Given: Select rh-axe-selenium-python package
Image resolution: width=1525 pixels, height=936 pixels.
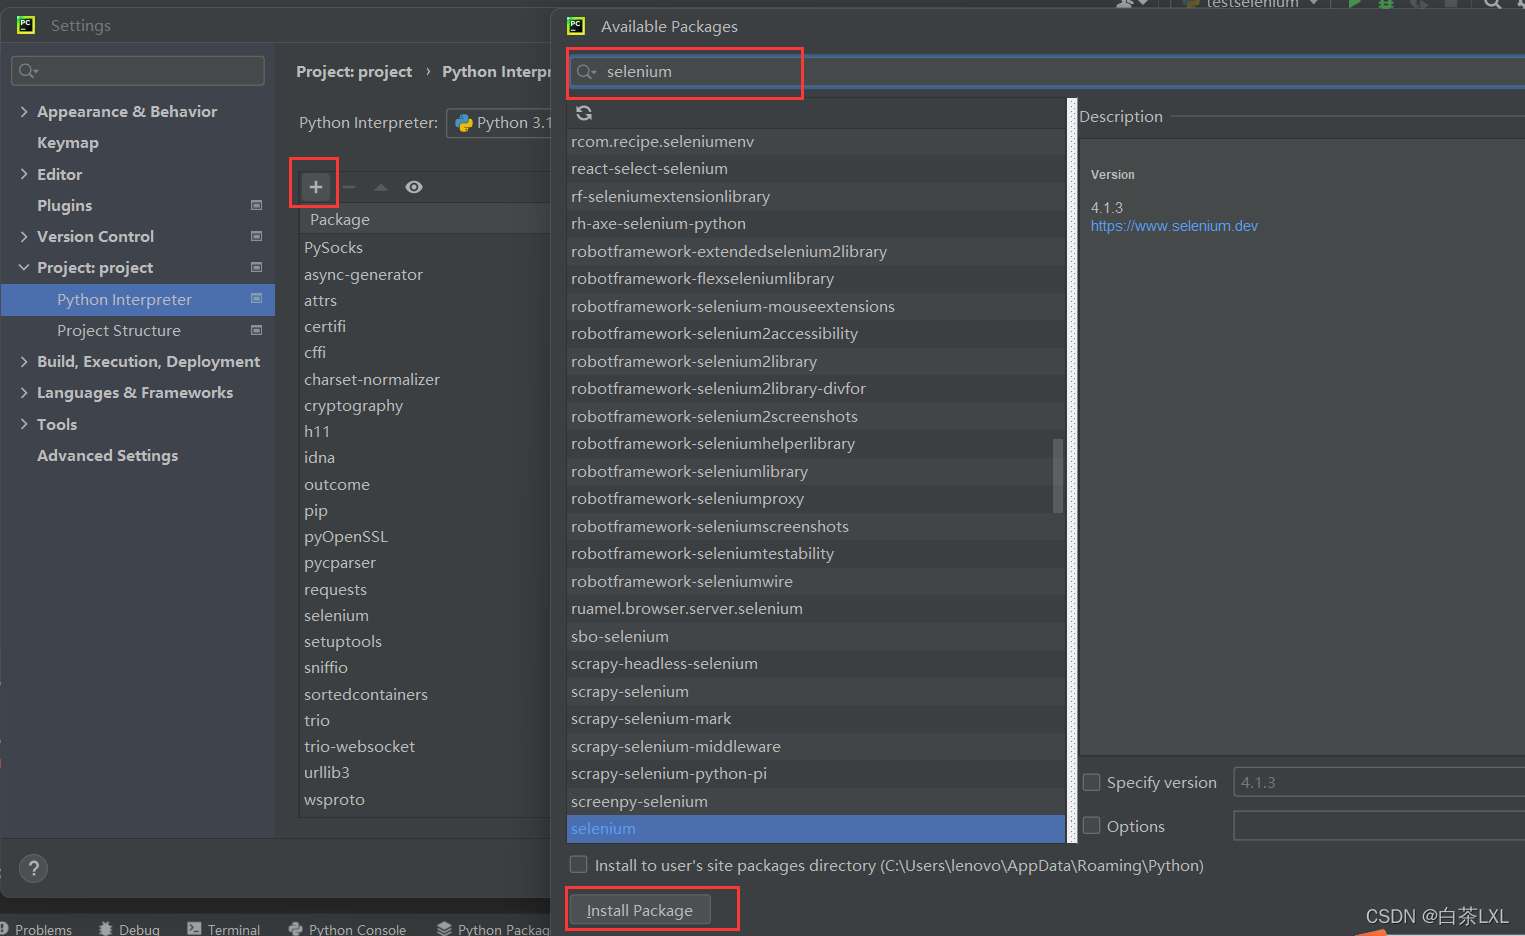Looking at the screenshot, I should (816, 223).
